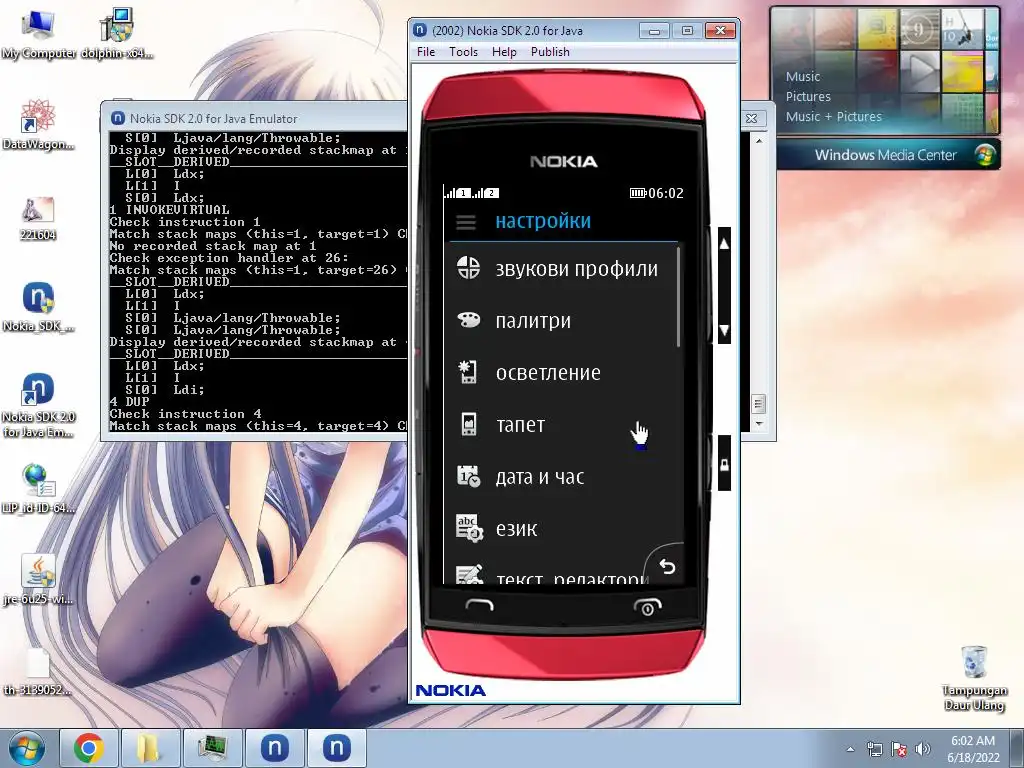Select th-3139052 desktop file
The image size is (1024, 768).
click(38, 671)
